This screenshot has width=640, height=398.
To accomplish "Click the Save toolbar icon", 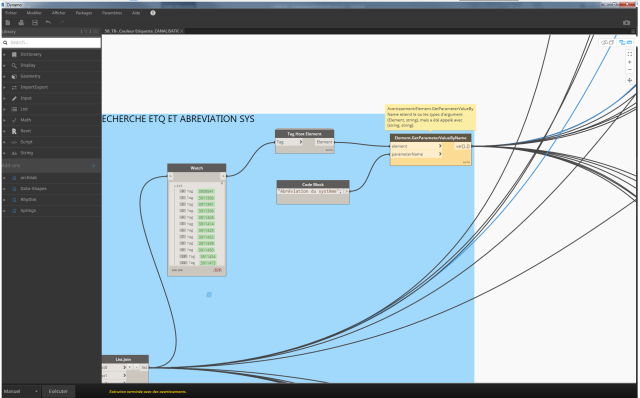I will coord(35,23).
